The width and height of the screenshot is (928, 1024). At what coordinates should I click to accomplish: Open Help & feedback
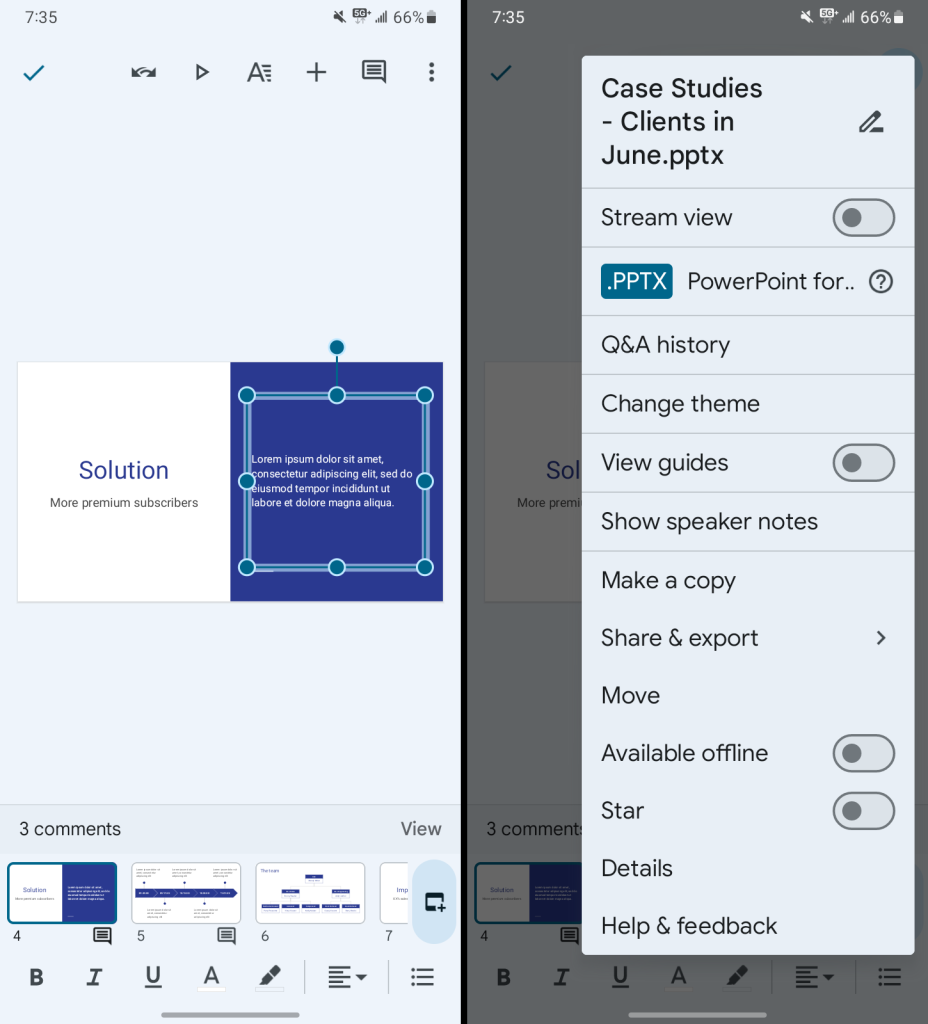coord(689,926)
